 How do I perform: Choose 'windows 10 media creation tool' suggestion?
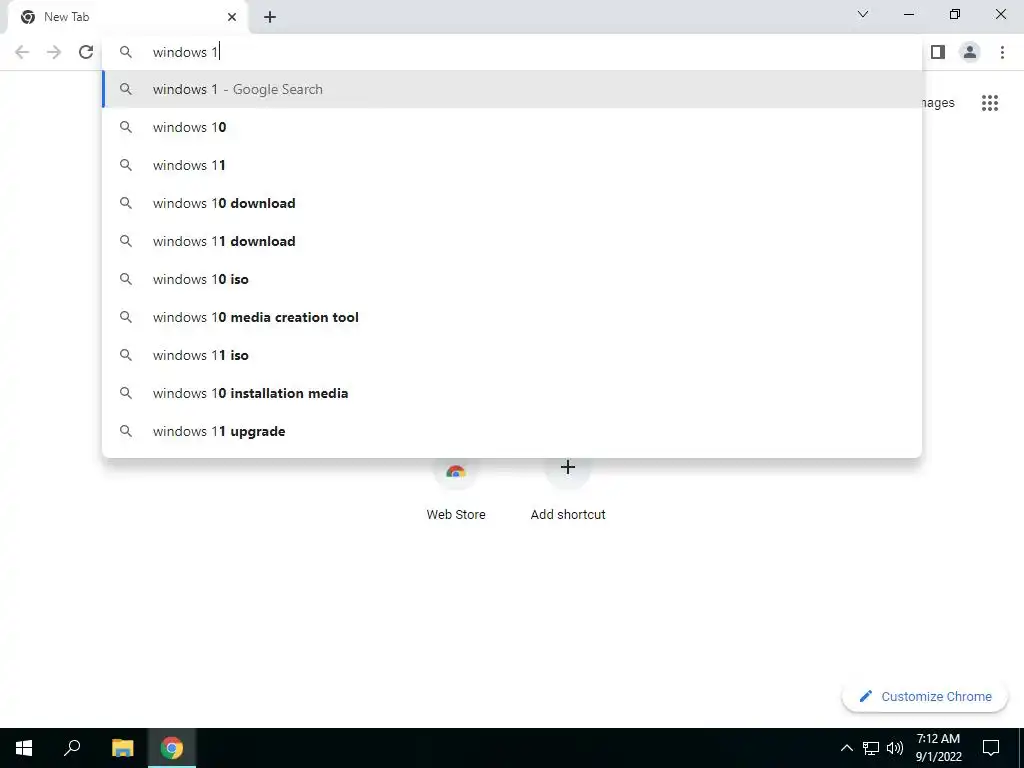[x=512, y=317]
